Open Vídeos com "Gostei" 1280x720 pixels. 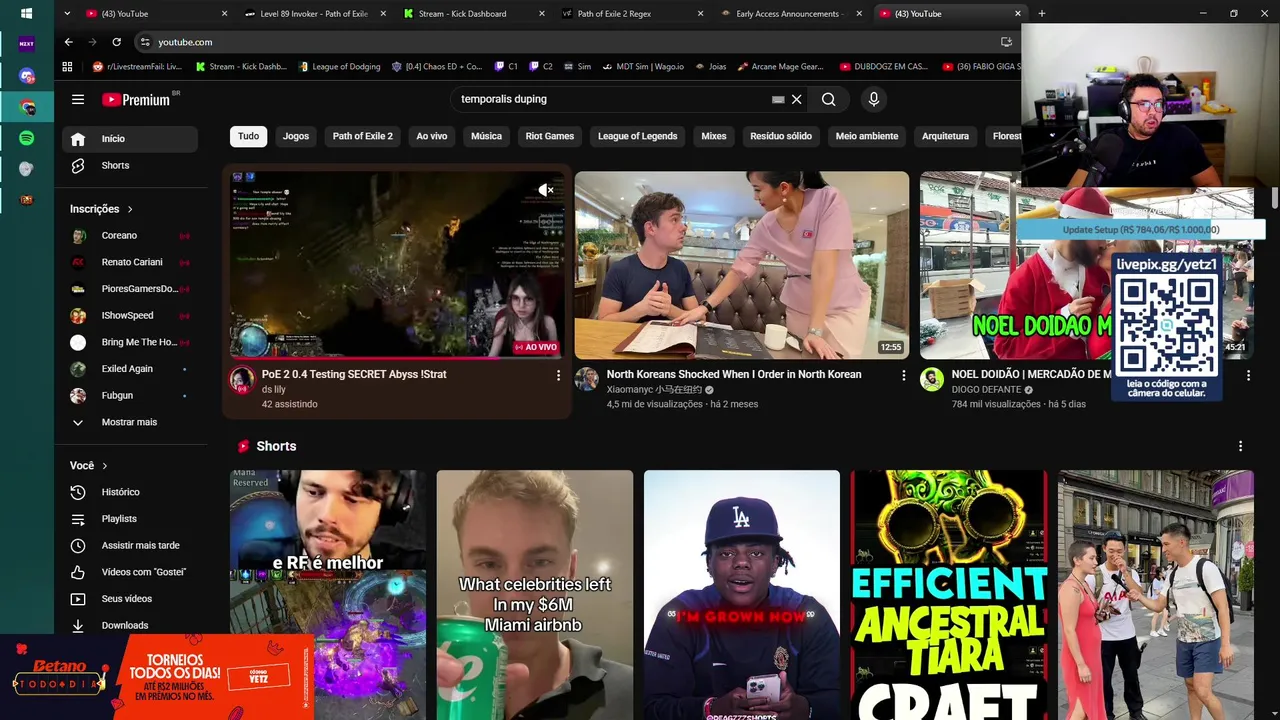click(130, 572)
